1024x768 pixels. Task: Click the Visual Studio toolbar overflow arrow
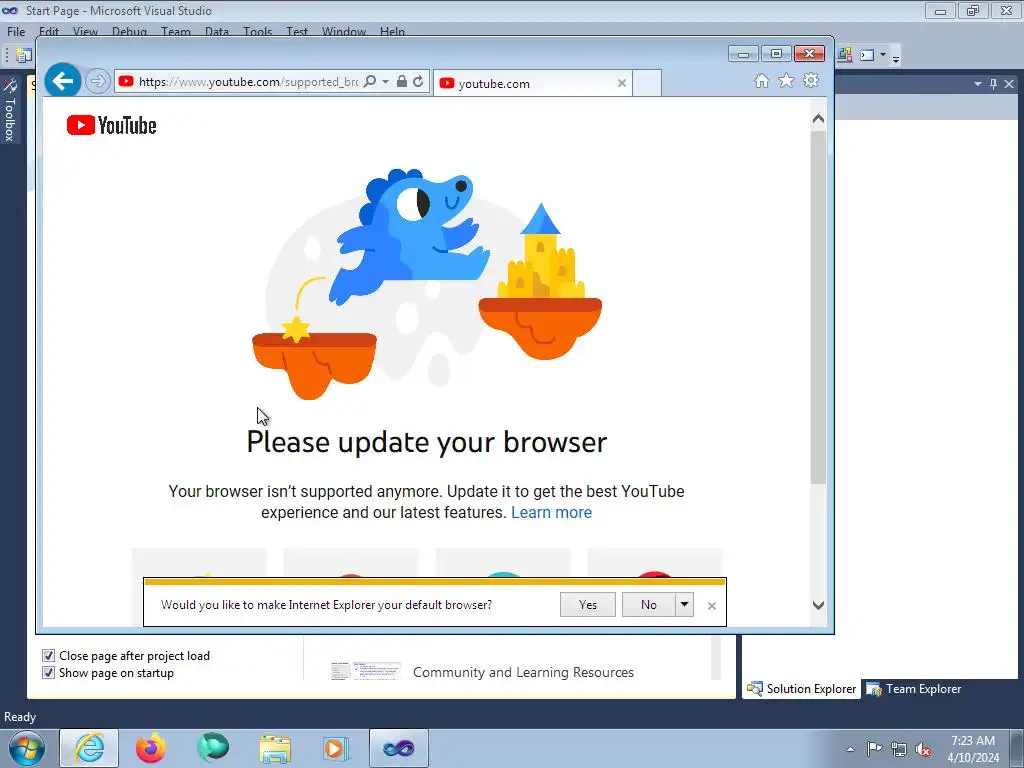click(896, 57)
